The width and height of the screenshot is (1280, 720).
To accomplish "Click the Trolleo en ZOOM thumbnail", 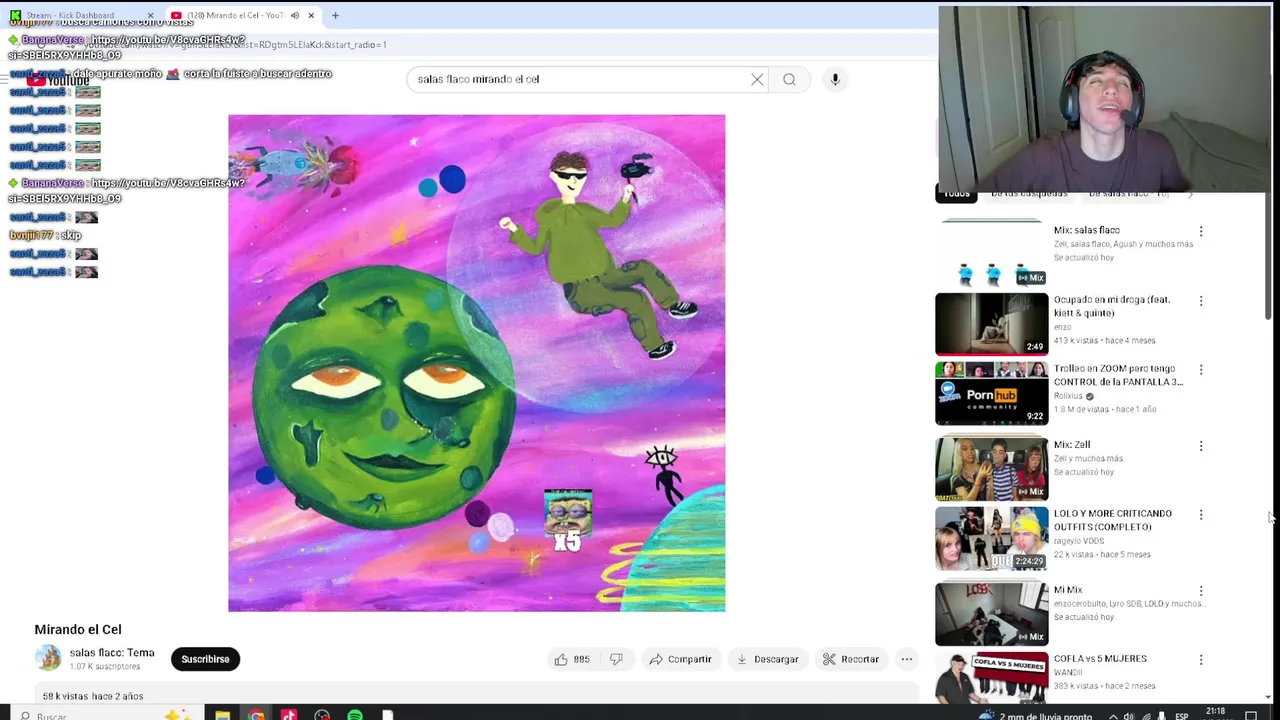I will click(992, 393).
